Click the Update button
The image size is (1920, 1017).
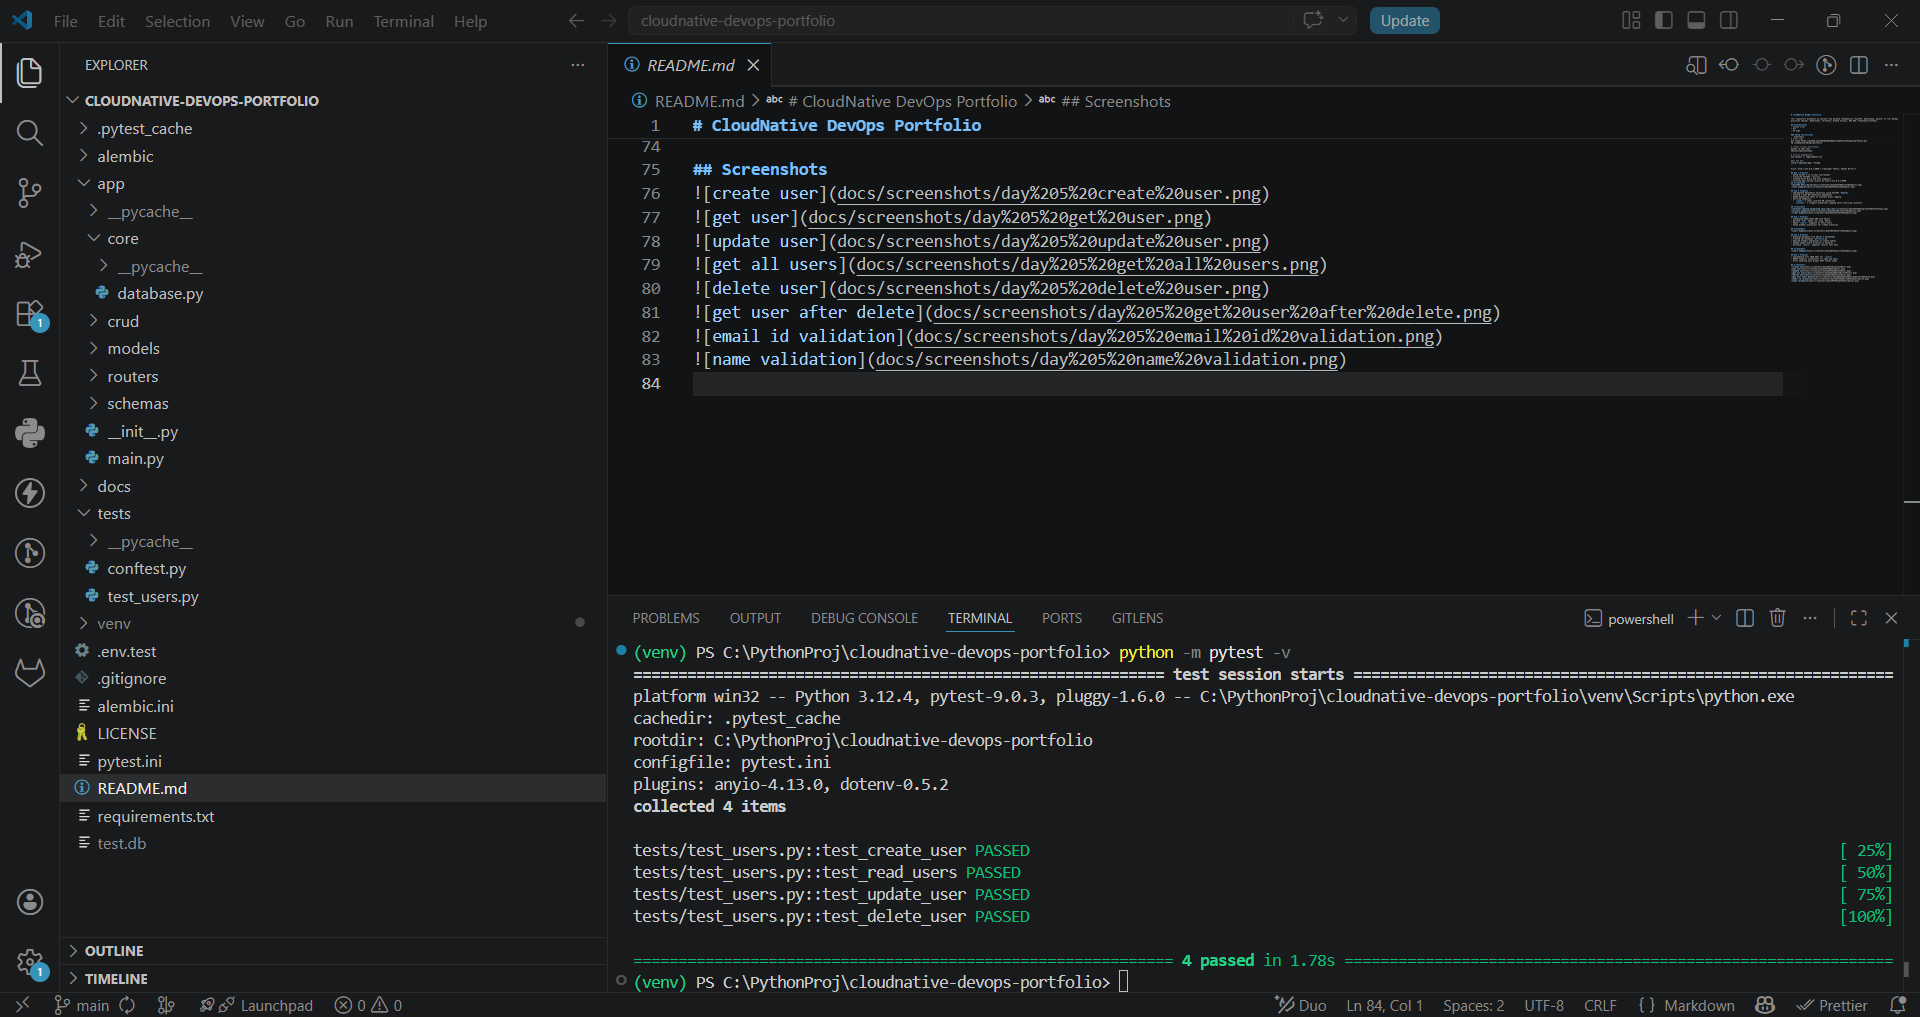pos(1404,20)
